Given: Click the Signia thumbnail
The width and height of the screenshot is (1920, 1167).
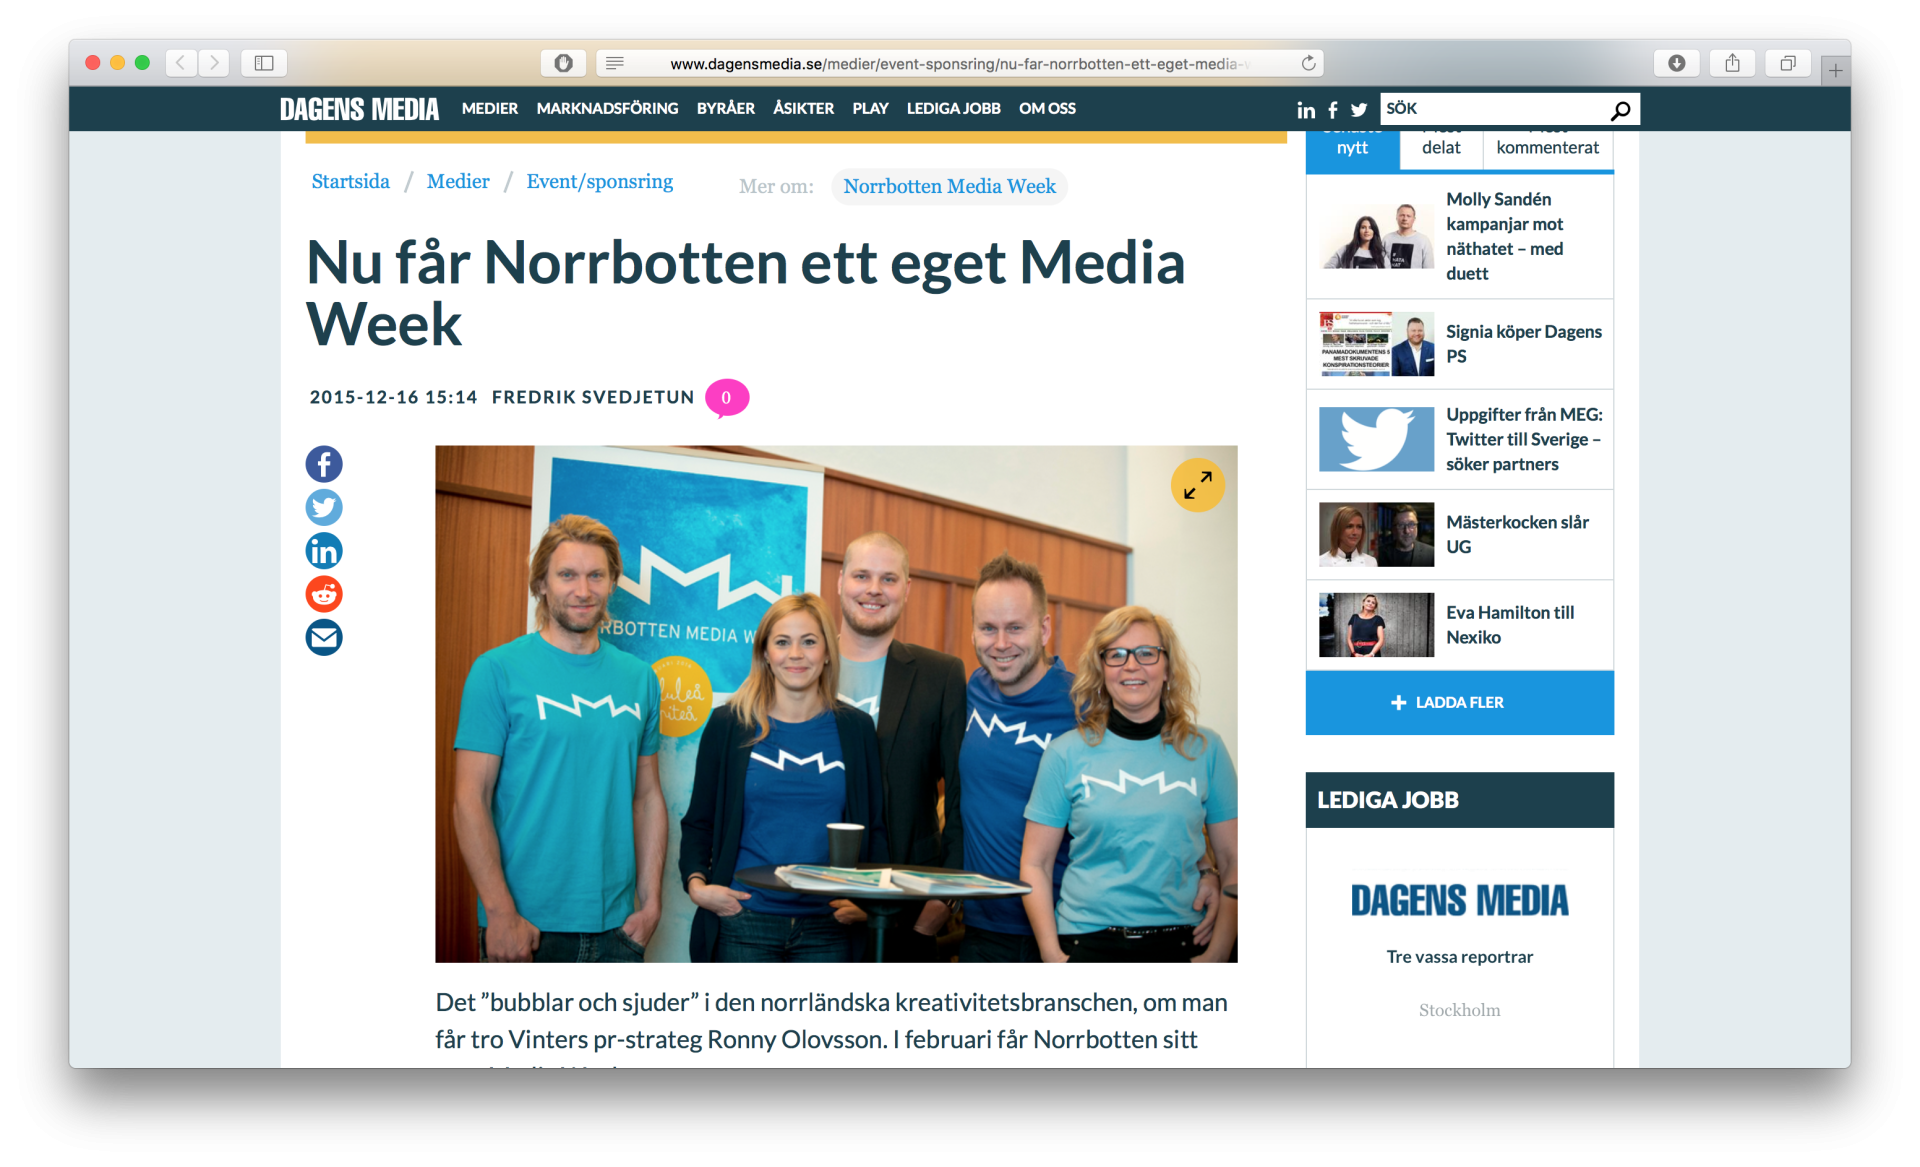Looking at the screenshot, I should coord(1376,344).
